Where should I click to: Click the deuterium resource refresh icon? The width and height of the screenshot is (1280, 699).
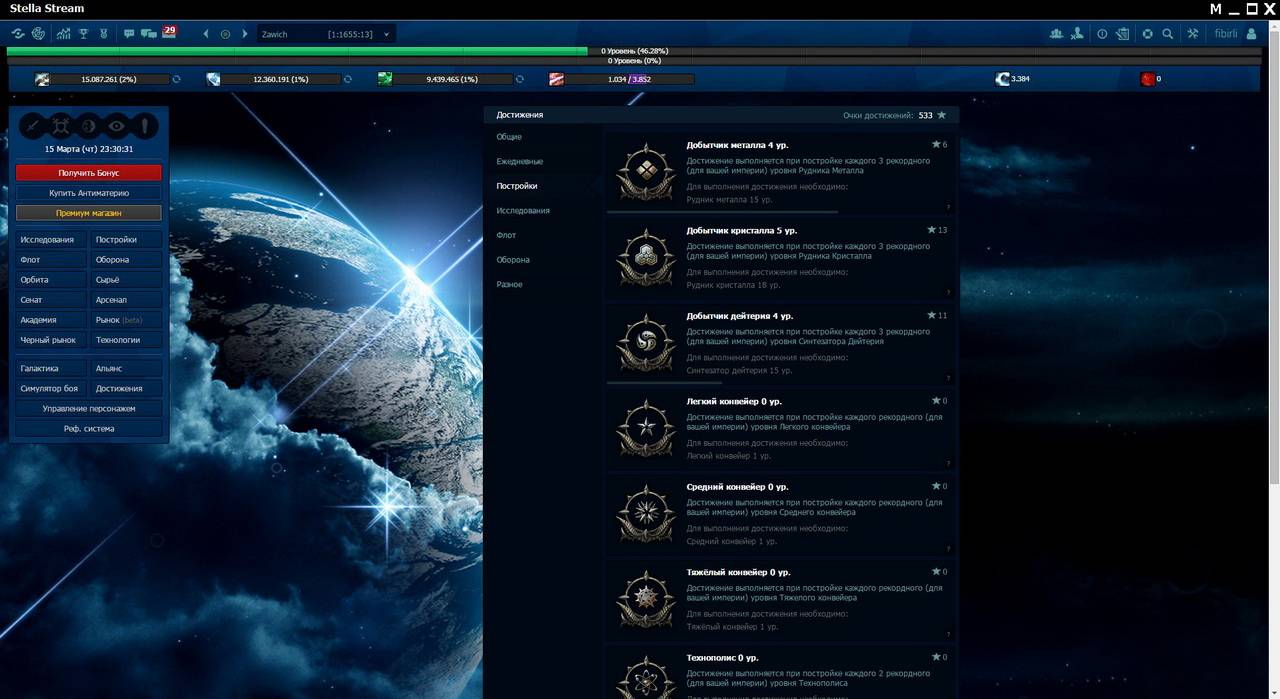520,79
